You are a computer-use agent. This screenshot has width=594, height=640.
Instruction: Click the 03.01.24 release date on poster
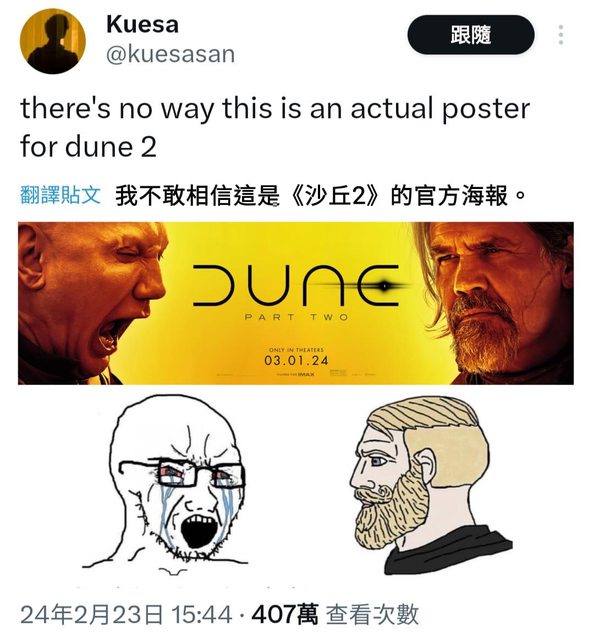pyautogui.click(x=296, y=360)
